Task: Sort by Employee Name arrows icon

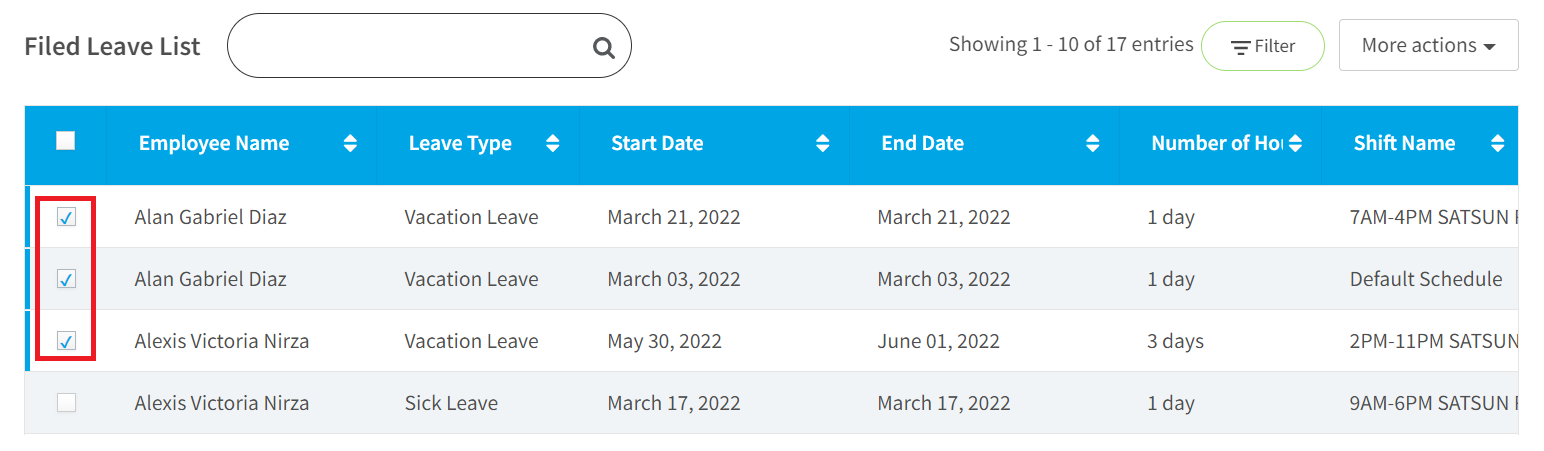Action: [x=350, y=144]
